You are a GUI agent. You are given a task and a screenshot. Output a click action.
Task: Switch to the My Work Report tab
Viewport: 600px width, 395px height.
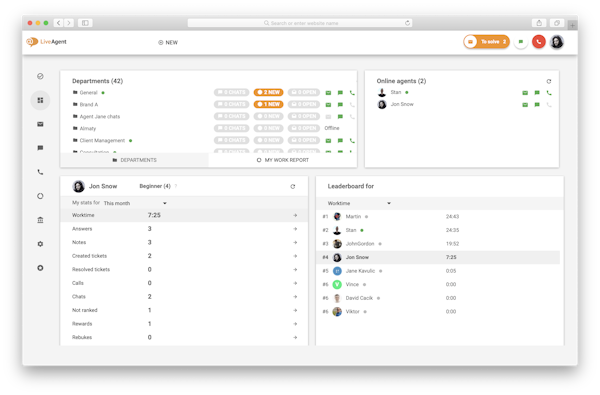click(283, 160)
